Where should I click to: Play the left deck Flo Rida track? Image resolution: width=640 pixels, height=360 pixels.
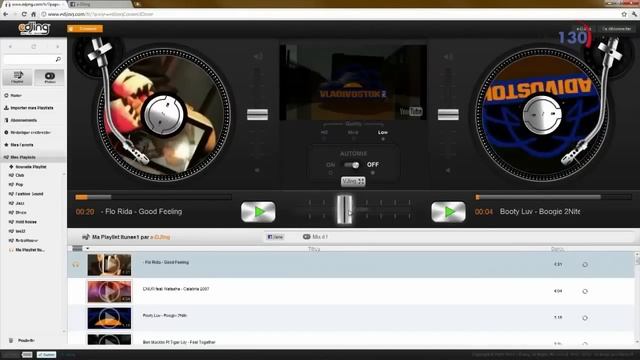258,212
